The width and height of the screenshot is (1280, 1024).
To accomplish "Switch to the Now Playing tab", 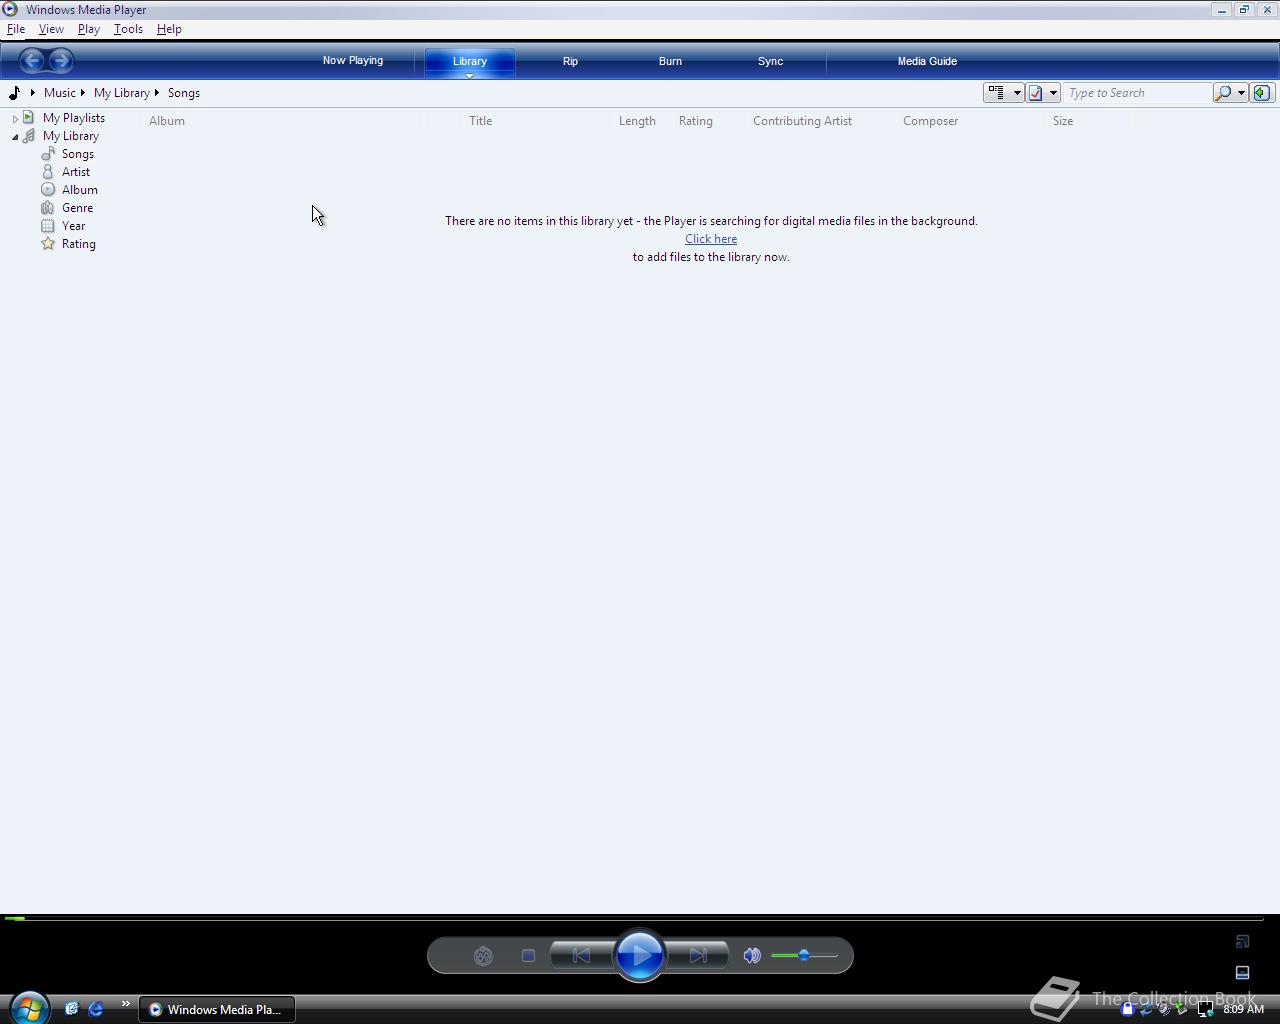I will 353,61.
